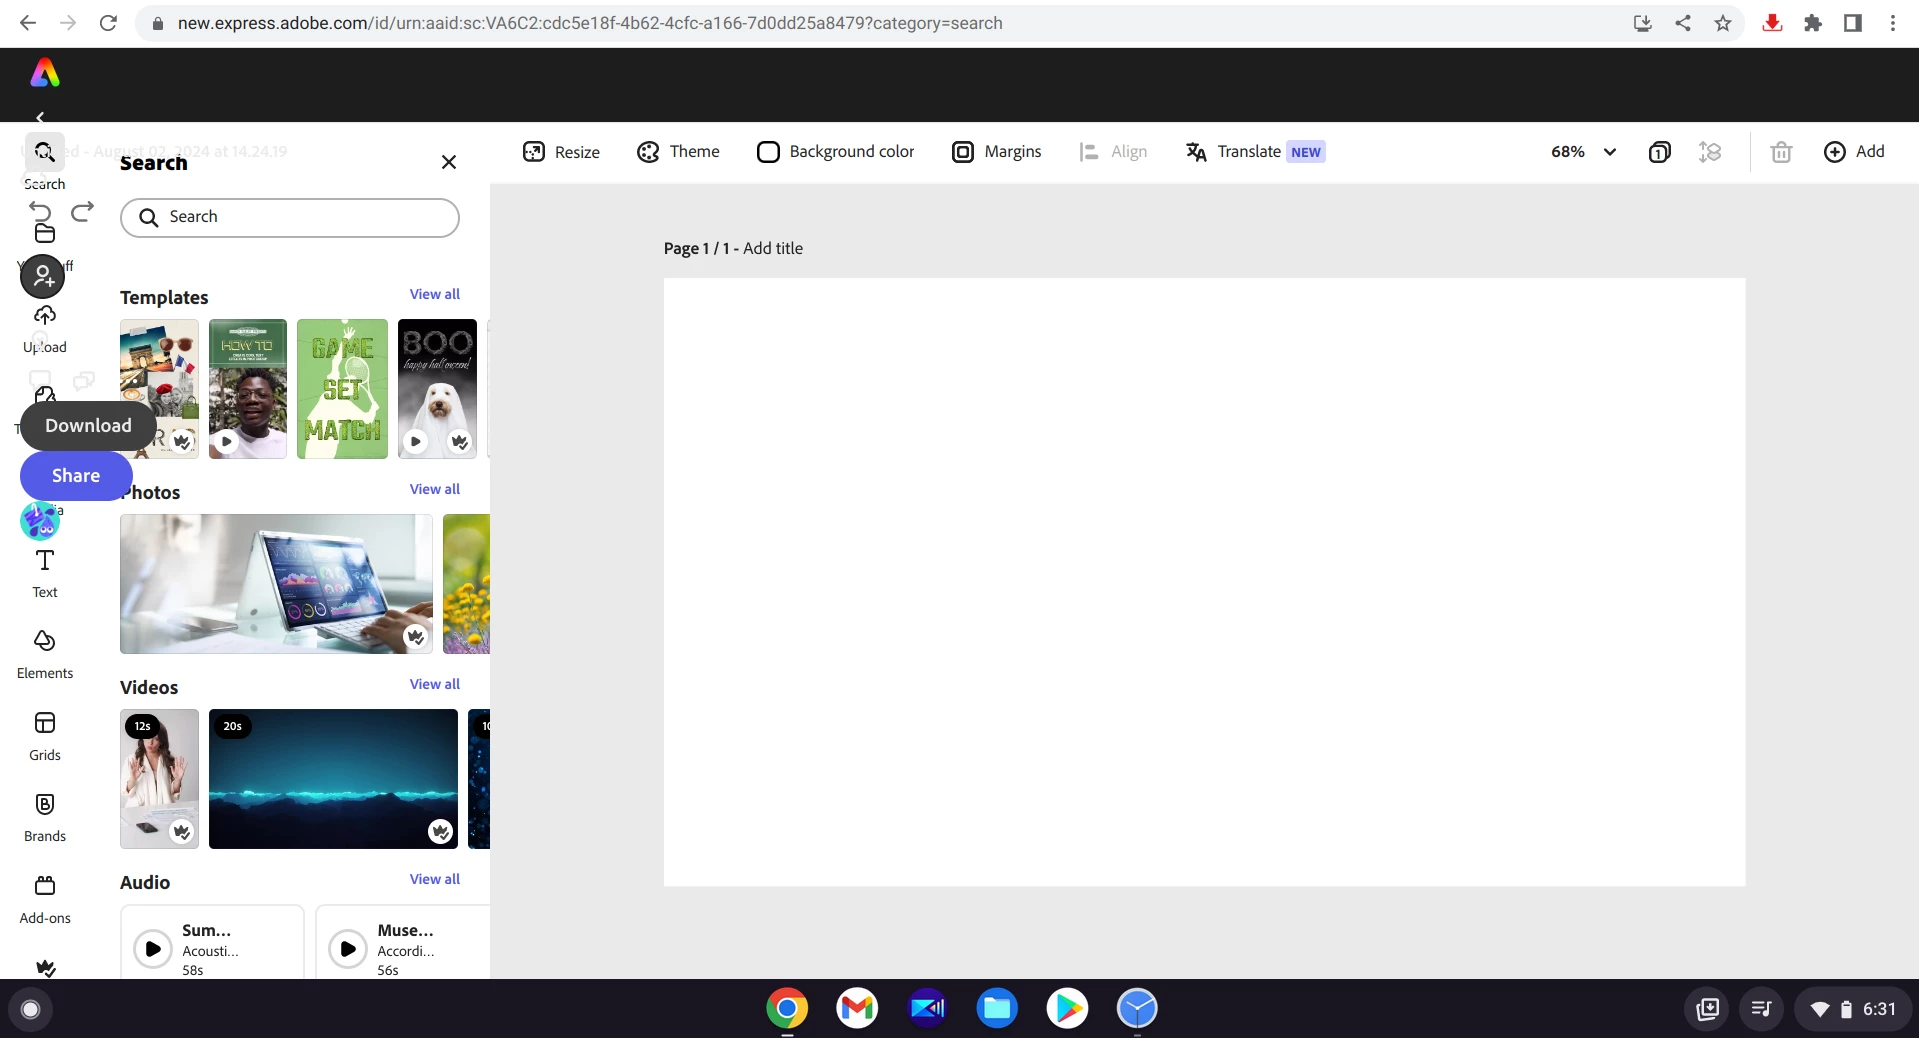The width and height of the screenshot is (1919, 1038).
Task: Select the 20s blue horizon video
Action: pyautogui.click(x=333, y=779)
